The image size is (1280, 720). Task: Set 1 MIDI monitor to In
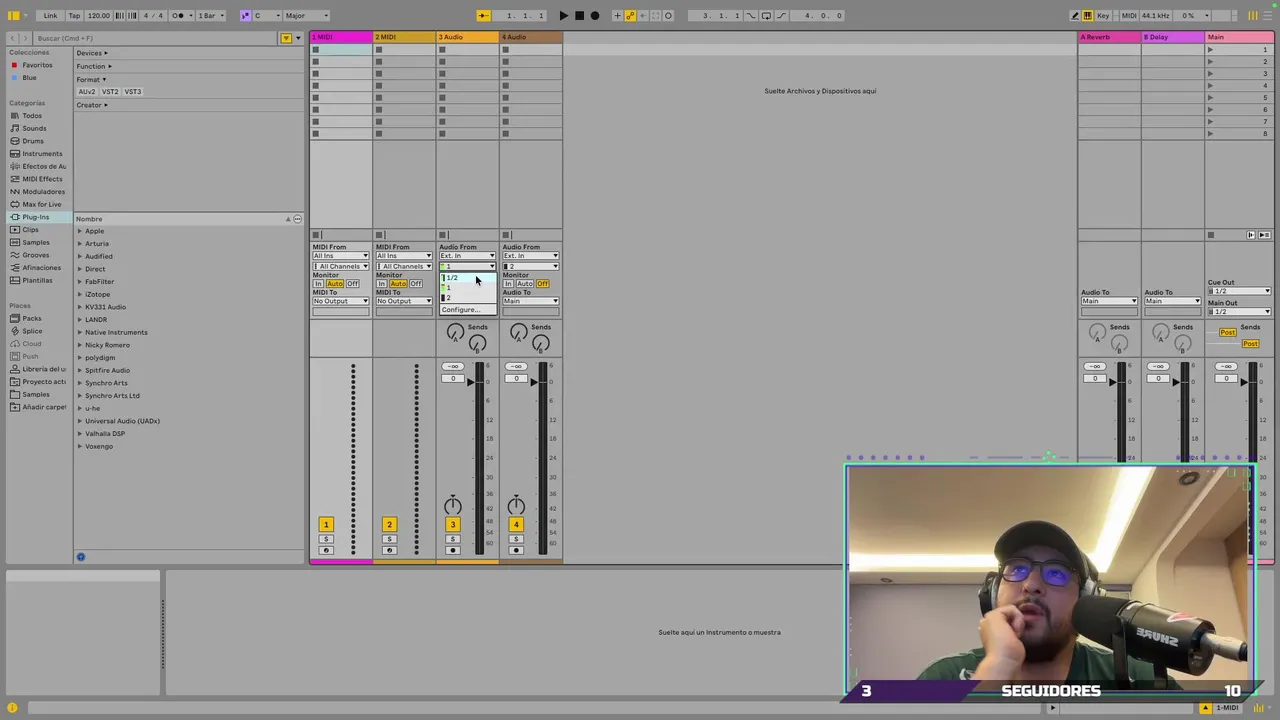(318, 284)
